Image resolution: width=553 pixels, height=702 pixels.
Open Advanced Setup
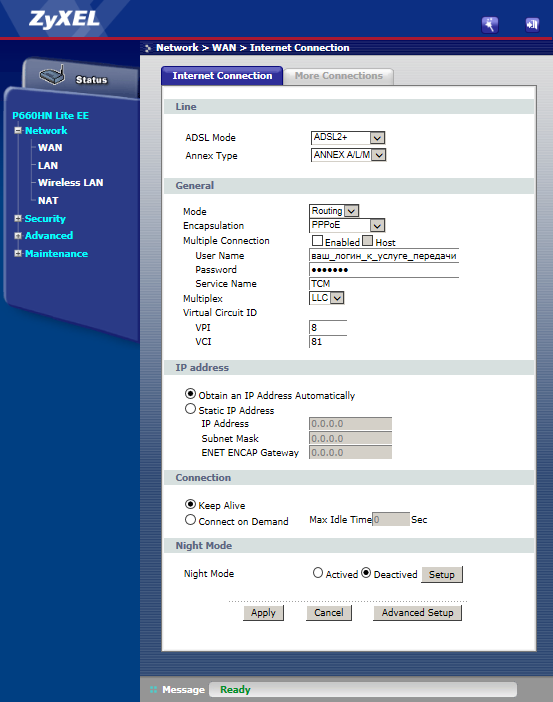[x=417, y=612]
